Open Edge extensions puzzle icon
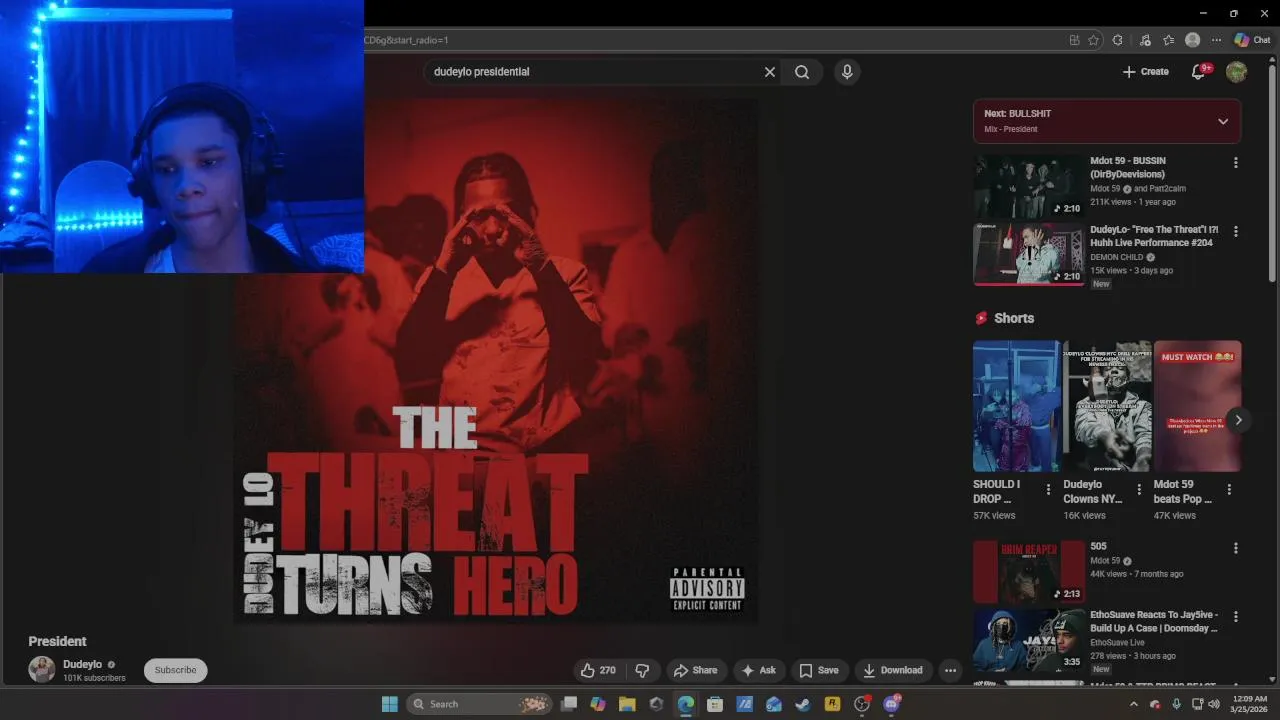 1118,40
